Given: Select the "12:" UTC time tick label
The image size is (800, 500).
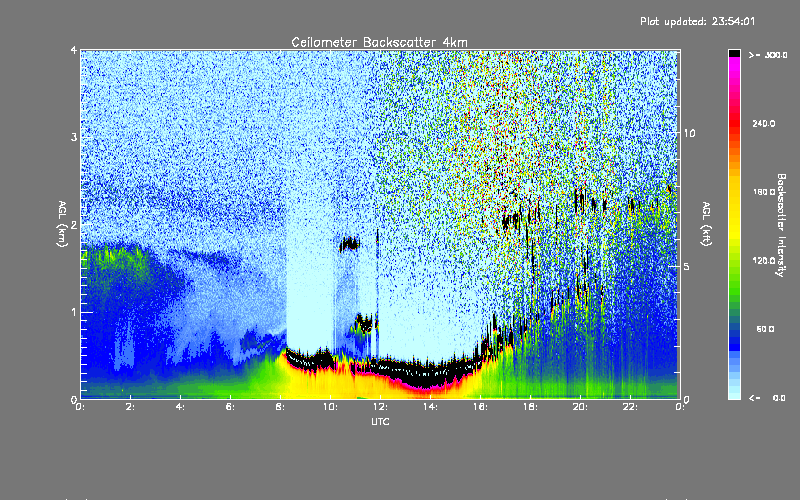Looking at the screenshot, I should 381,407.
